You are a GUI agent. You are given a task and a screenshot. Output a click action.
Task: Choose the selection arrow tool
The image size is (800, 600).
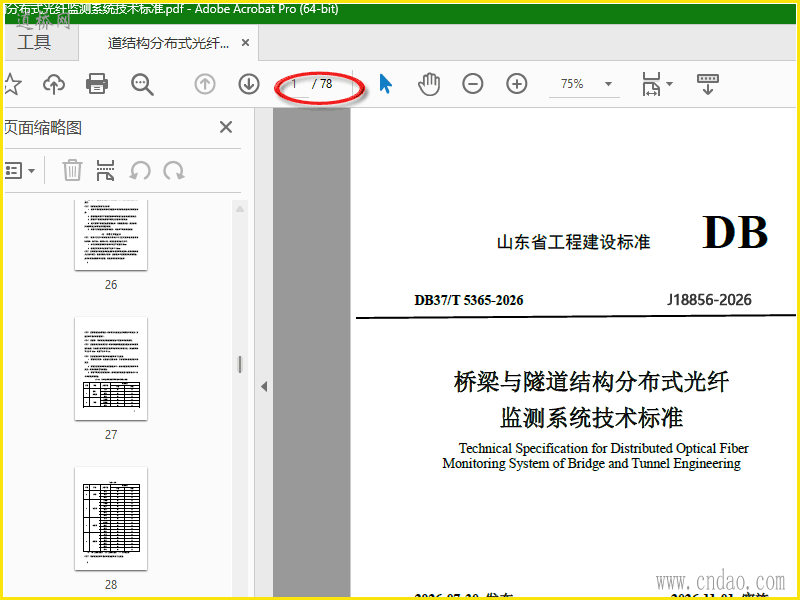[386, 84]
